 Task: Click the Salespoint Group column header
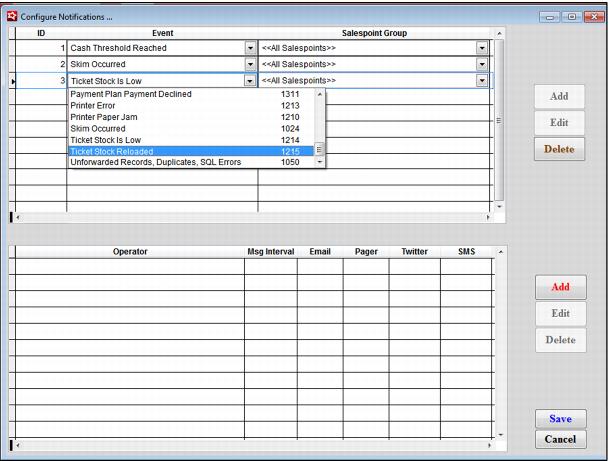coord(374,33)
